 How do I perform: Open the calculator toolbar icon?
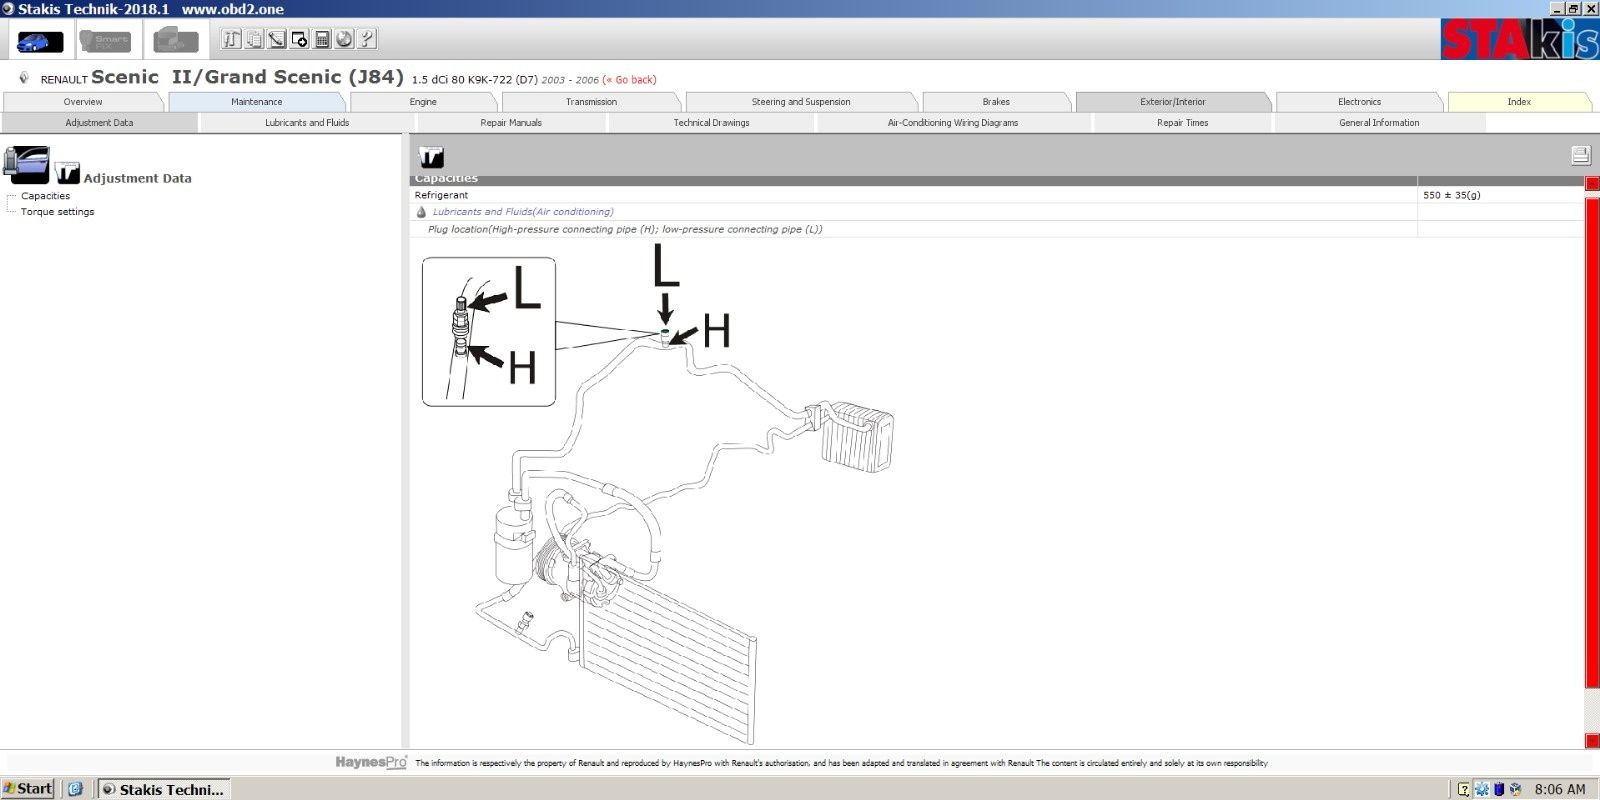coord(322,39)
